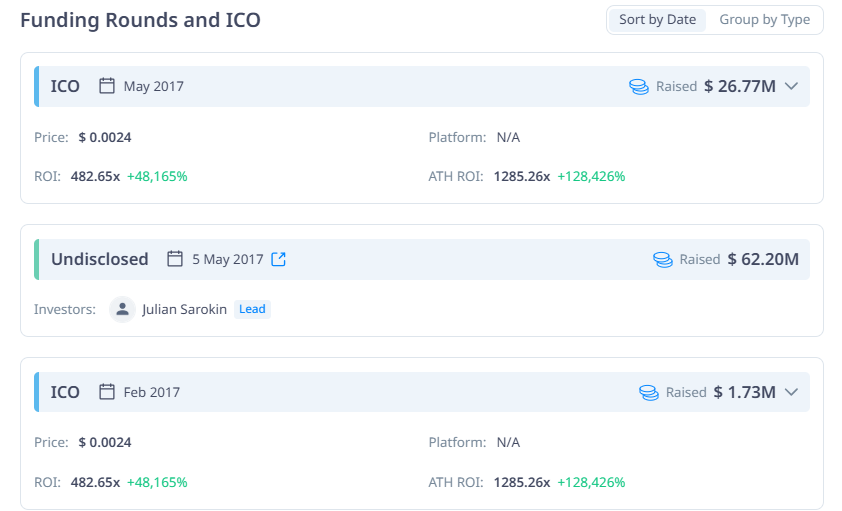Click Julian Sarokin's avatar icon
Image resolution: width=842 pixels, height=511 pixels.
coord(122,309)
